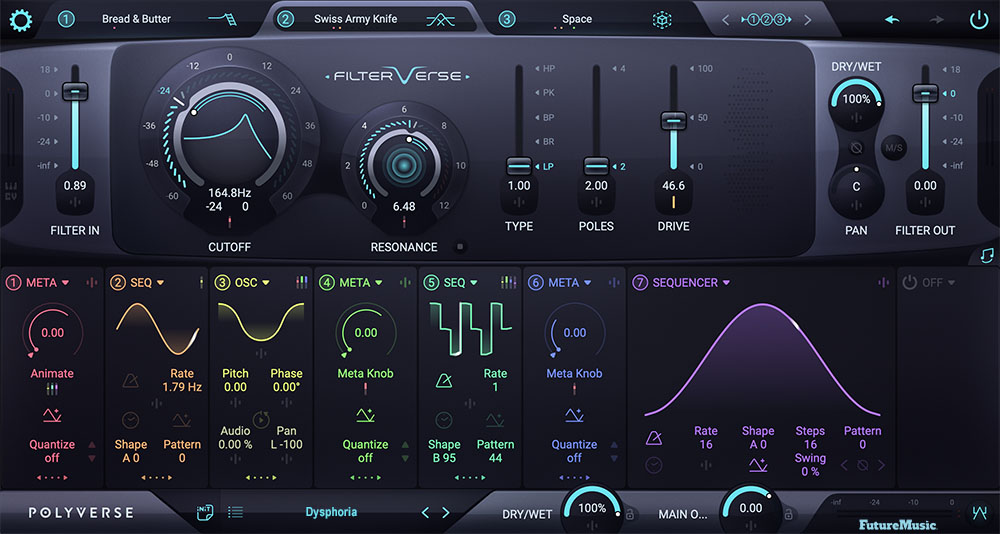The image size is (1000, 534).
Task: Click the reset pattern icon in Sequencer 7
Action: (863, 466)
